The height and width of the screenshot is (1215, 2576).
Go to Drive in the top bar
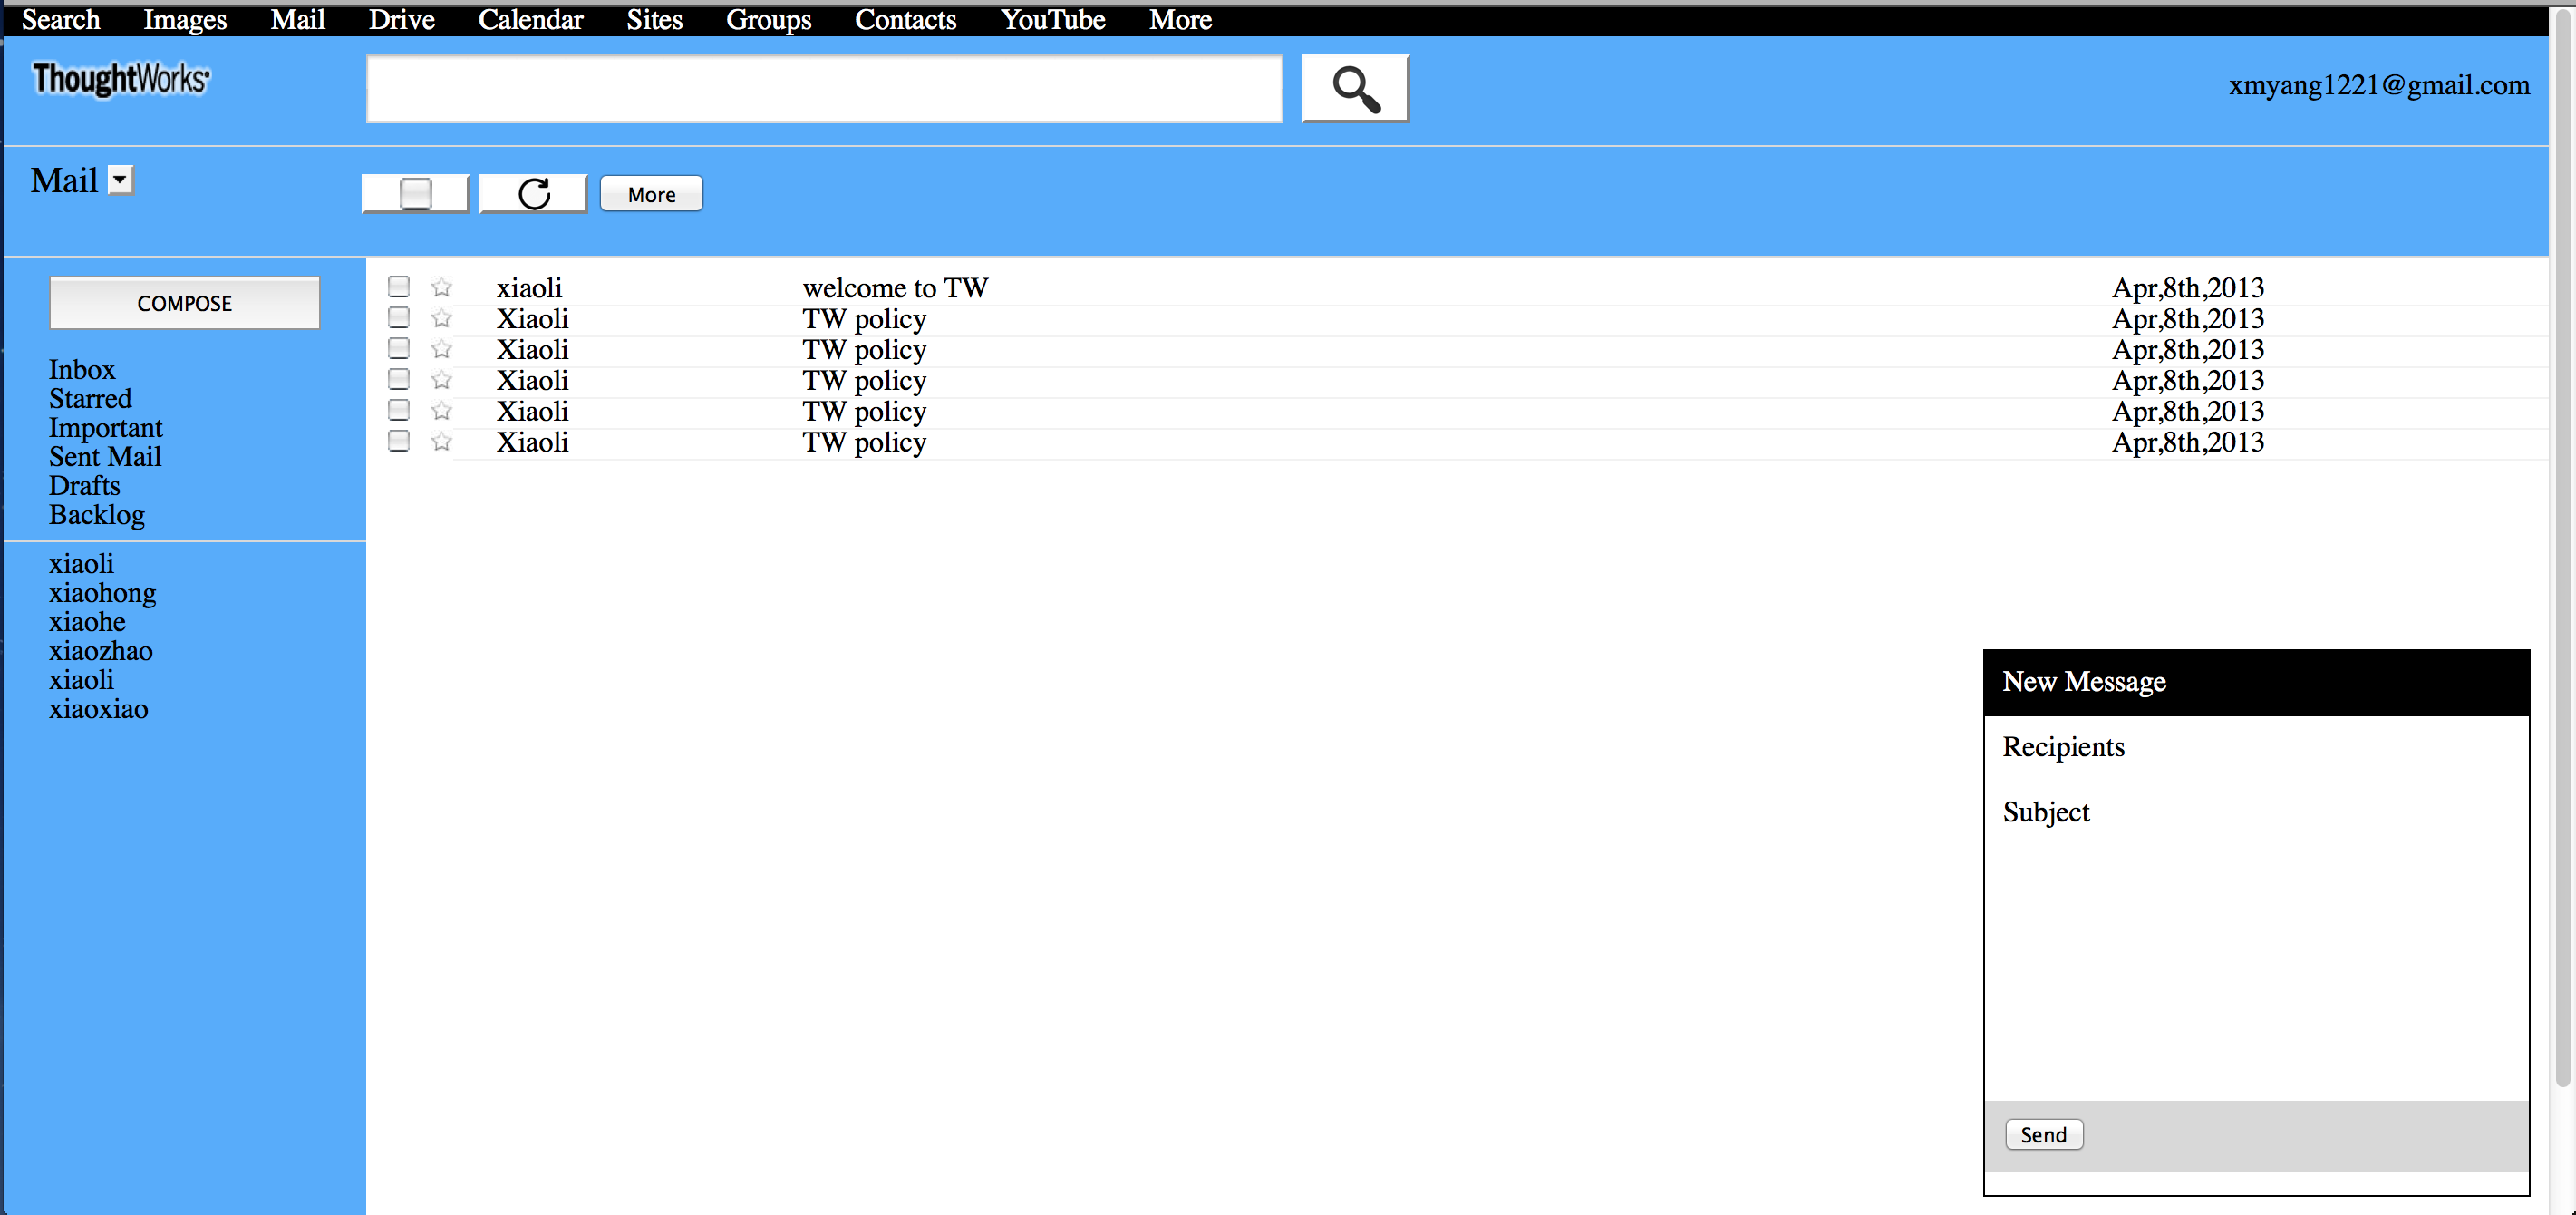click(401, 19)
